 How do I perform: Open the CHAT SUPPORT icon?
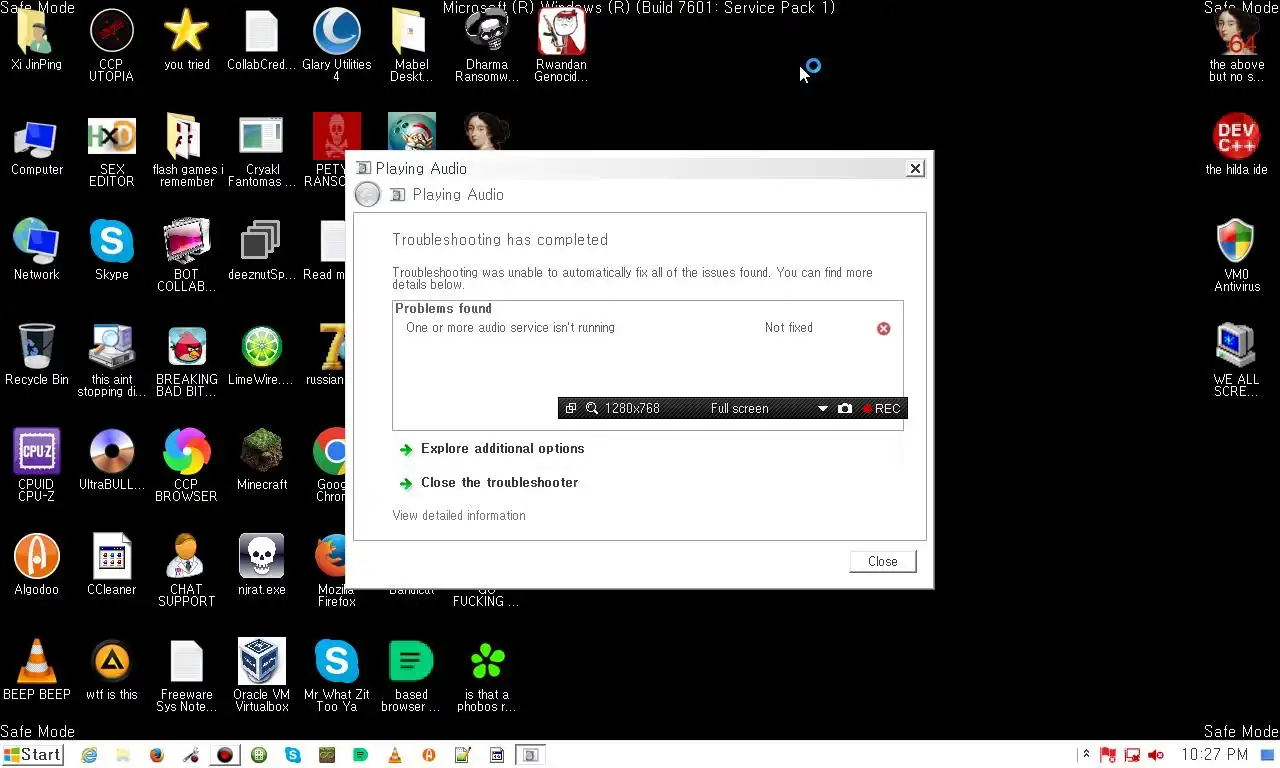pos(187,571)
